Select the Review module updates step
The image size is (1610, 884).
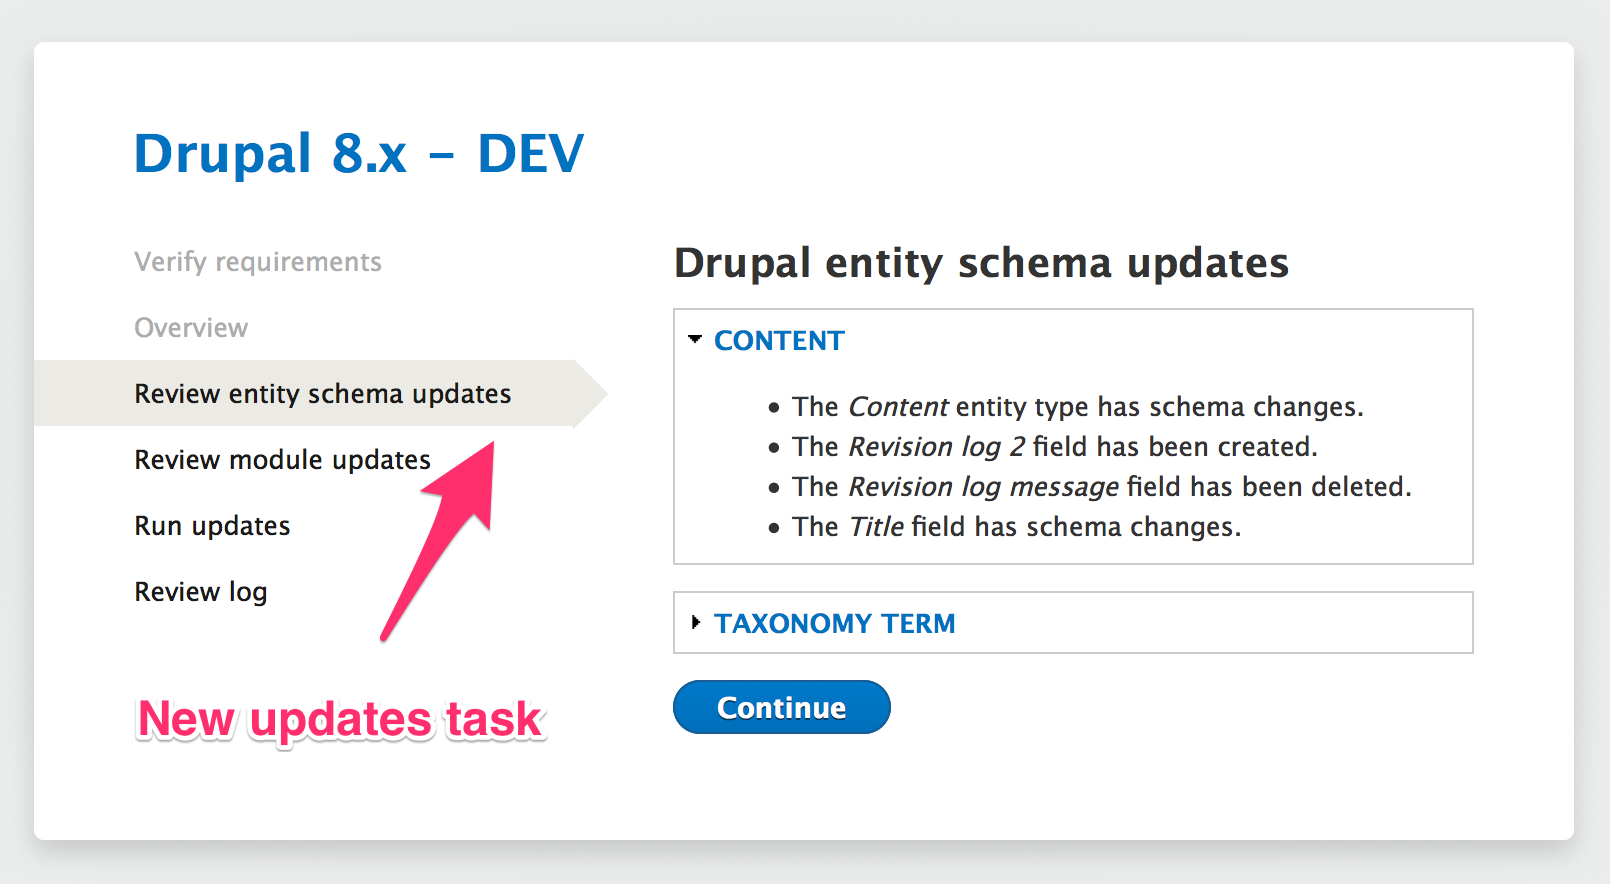[282, 460]
